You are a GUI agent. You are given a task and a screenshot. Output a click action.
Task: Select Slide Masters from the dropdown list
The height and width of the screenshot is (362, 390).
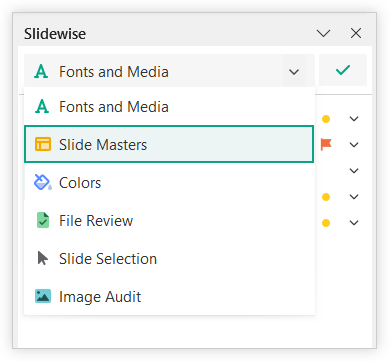(x=169, y=144)
